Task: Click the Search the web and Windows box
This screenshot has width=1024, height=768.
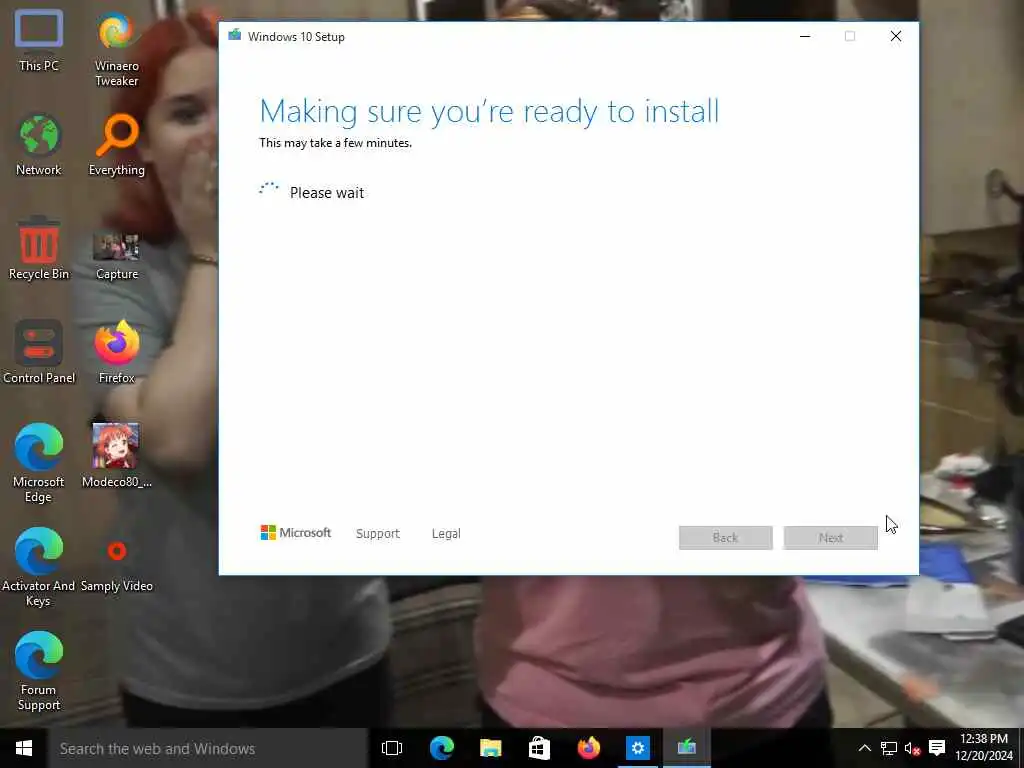Action: (207, 748)
